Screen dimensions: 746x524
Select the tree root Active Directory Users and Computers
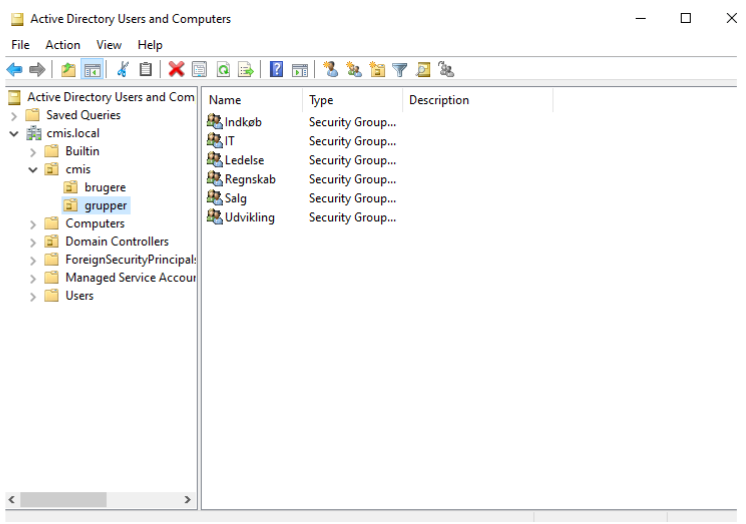tap(110, 97)
